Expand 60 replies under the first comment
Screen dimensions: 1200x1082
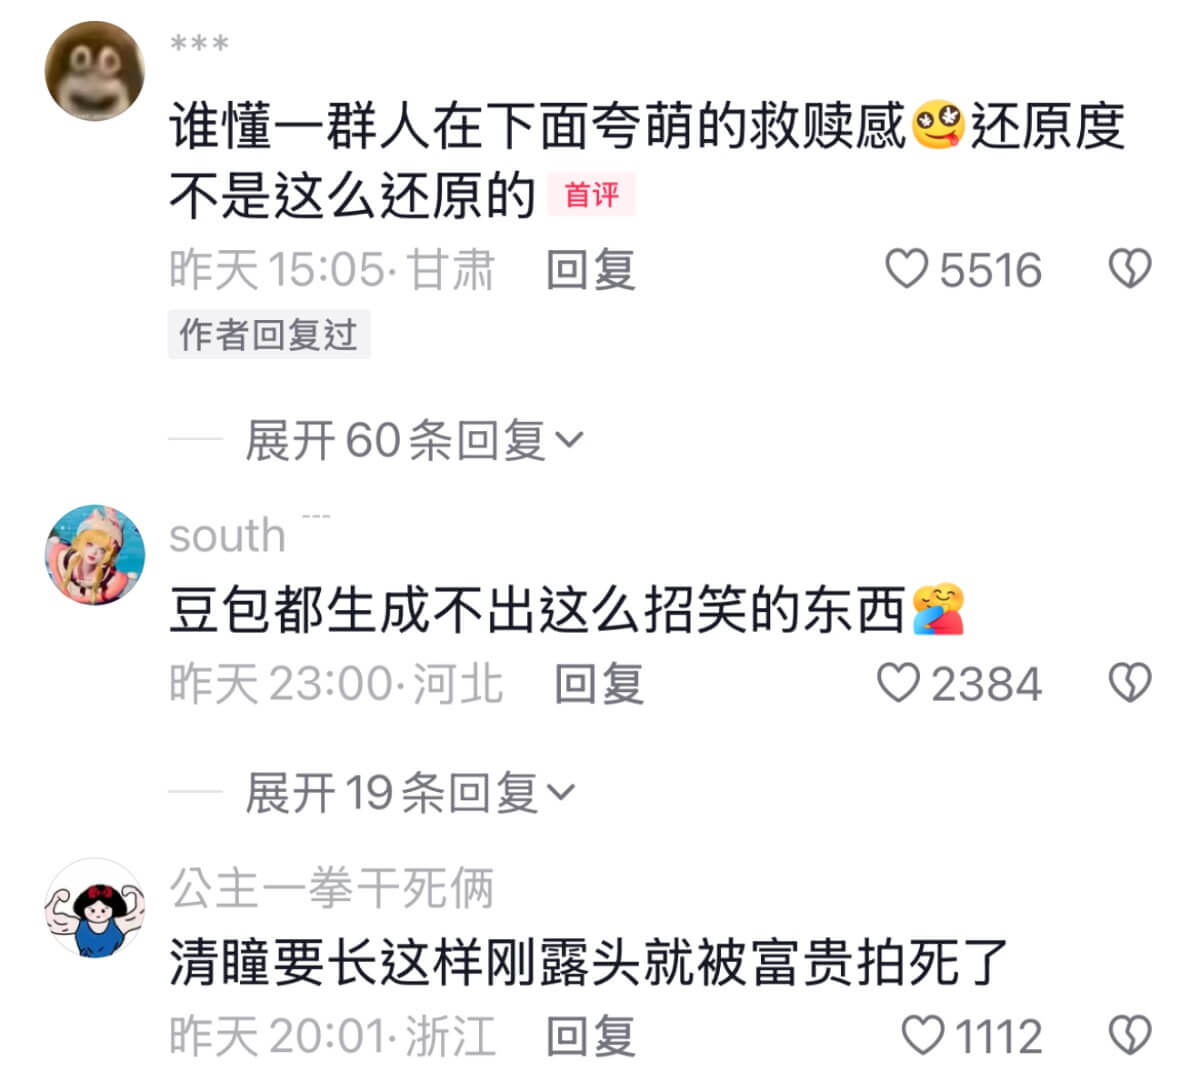click(414, 440)
